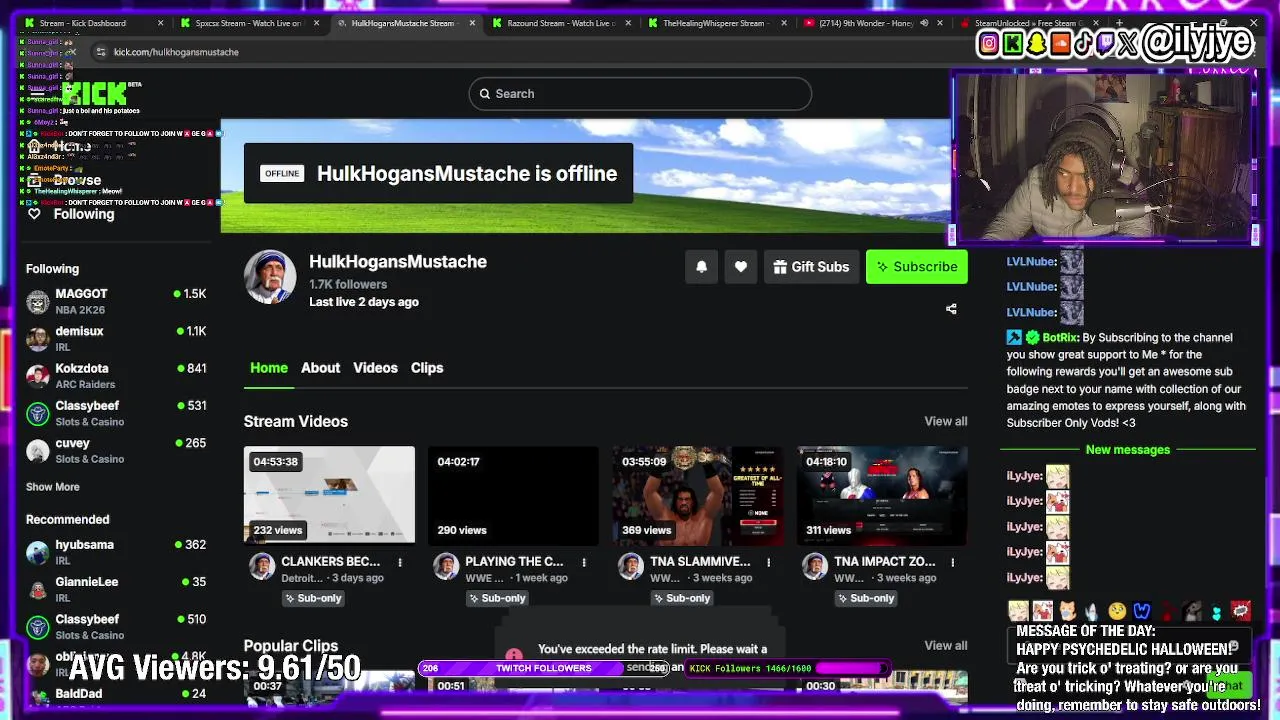Viewport: 1280px width, 720px height.
Task: Click the share icon below Subscribe
Action: click(951, 309)
